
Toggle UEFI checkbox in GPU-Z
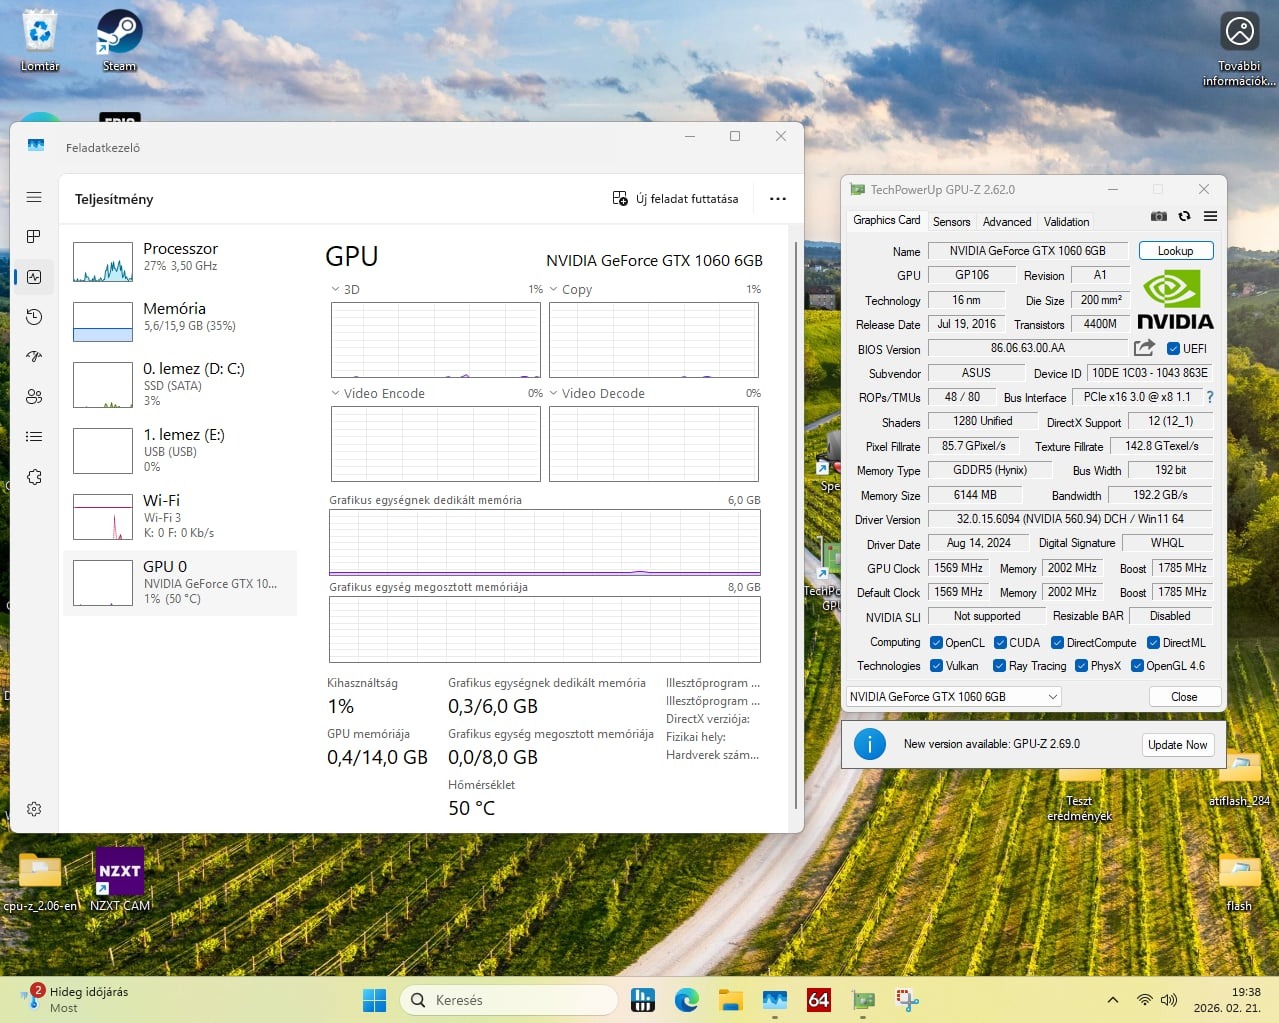pos(1173,349)
